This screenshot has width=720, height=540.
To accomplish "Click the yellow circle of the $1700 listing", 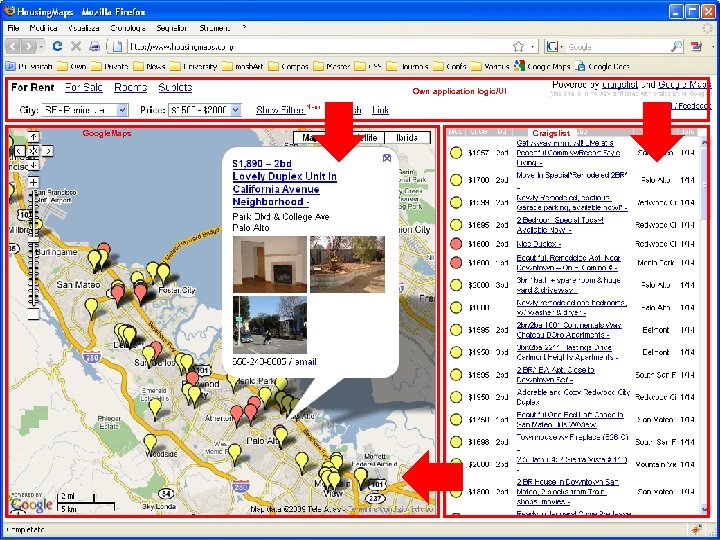I will pyautogui.click(x=456, y=180).
